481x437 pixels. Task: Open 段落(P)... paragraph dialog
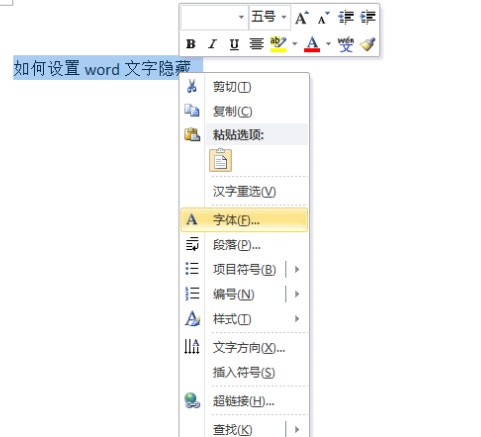[244, 245]
